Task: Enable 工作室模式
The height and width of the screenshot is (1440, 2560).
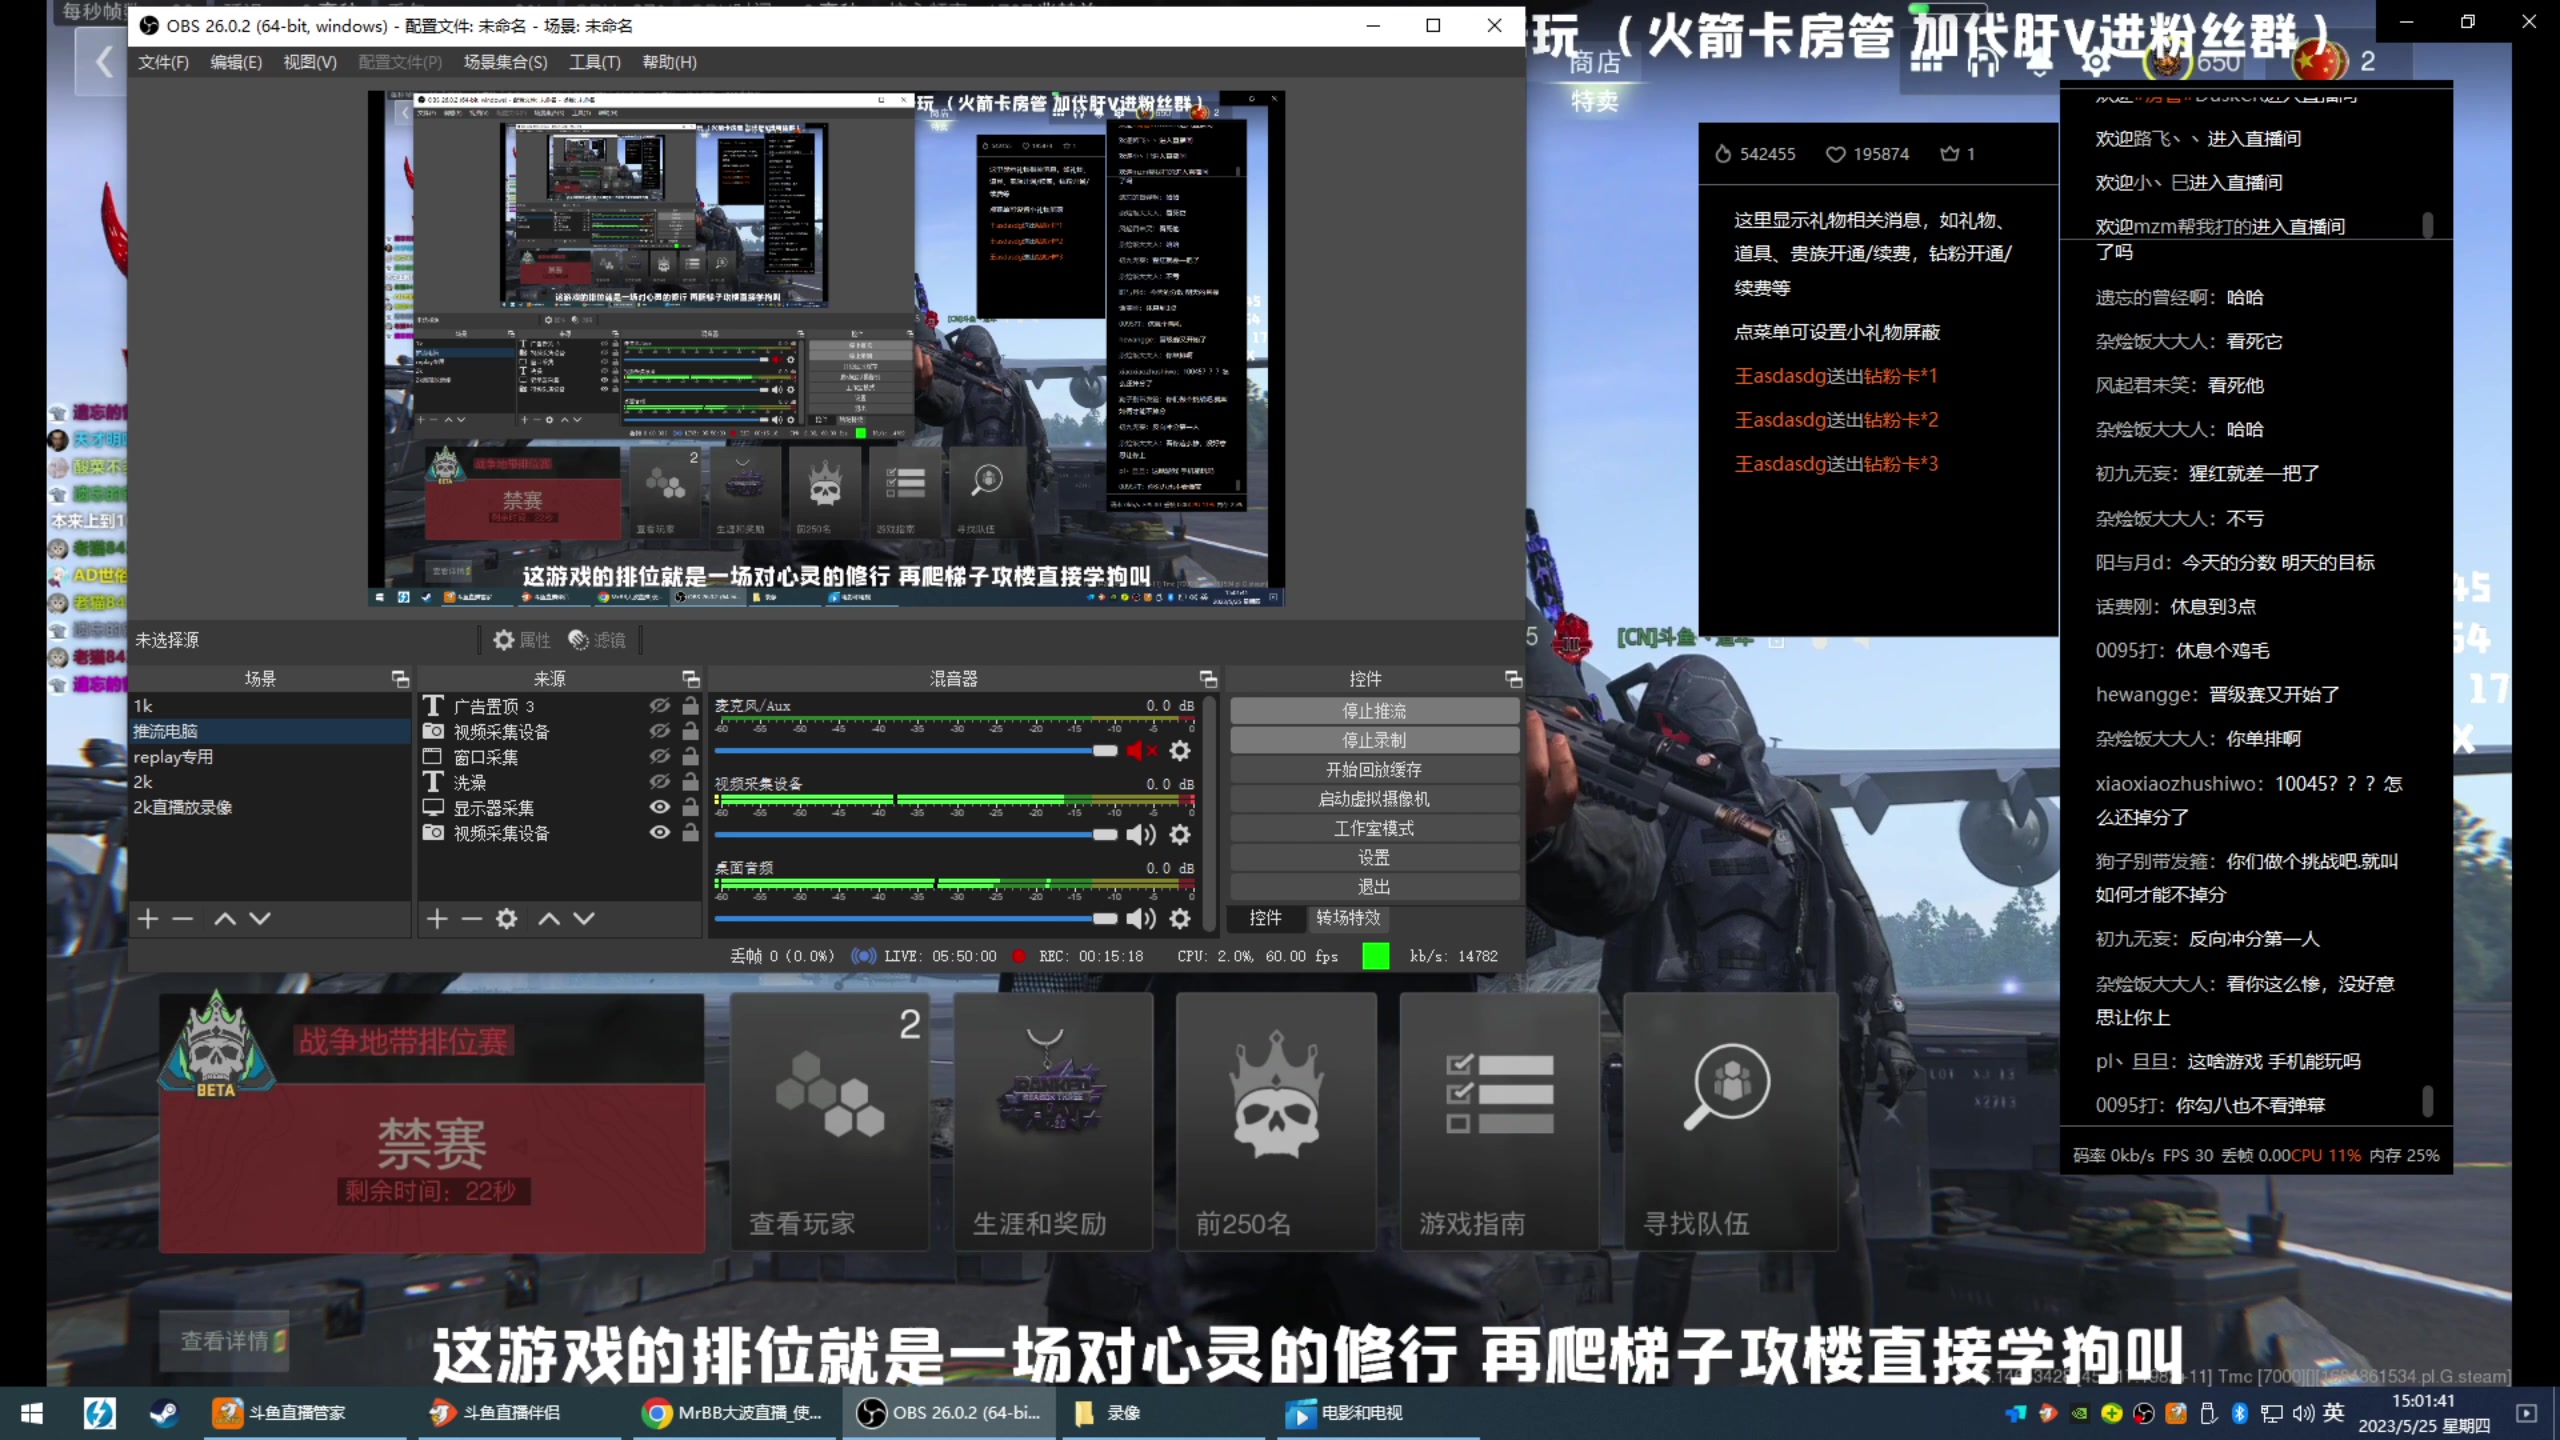Action: tap(1374, 828)
